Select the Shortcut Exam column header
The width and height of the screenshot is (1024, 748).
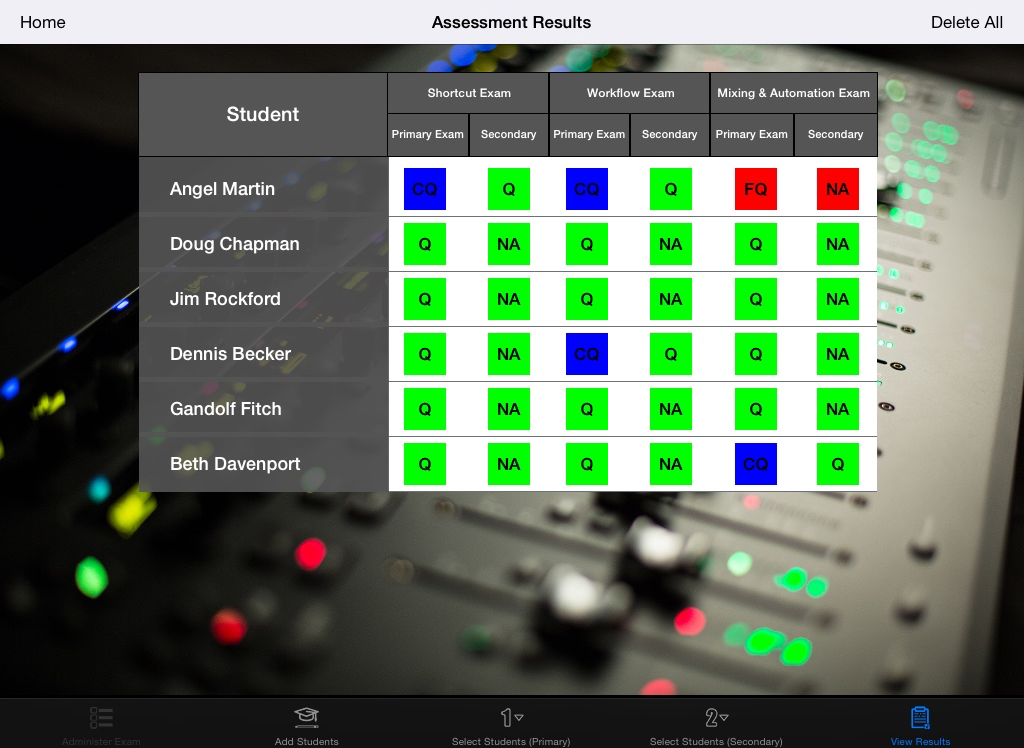tap(468, 93)
